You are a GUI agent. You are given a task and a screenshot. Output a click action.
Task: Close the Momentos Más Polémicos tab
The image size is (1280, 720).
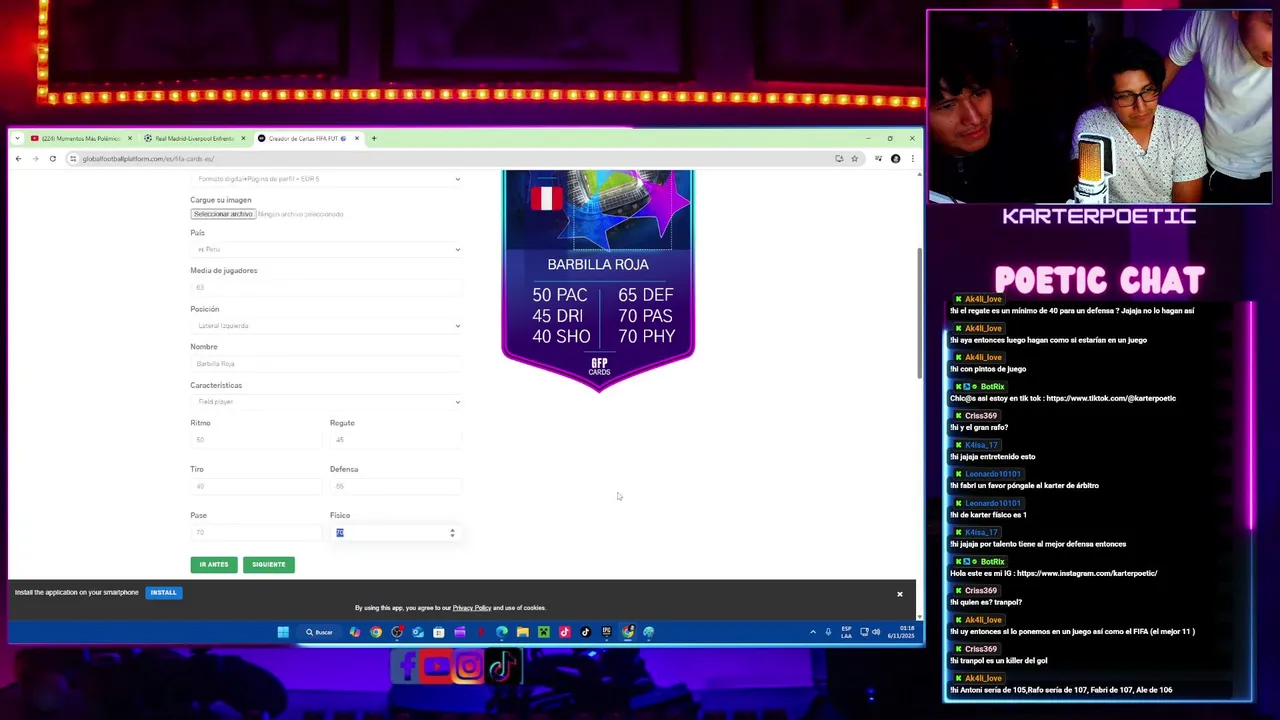(x=129, y=138)
